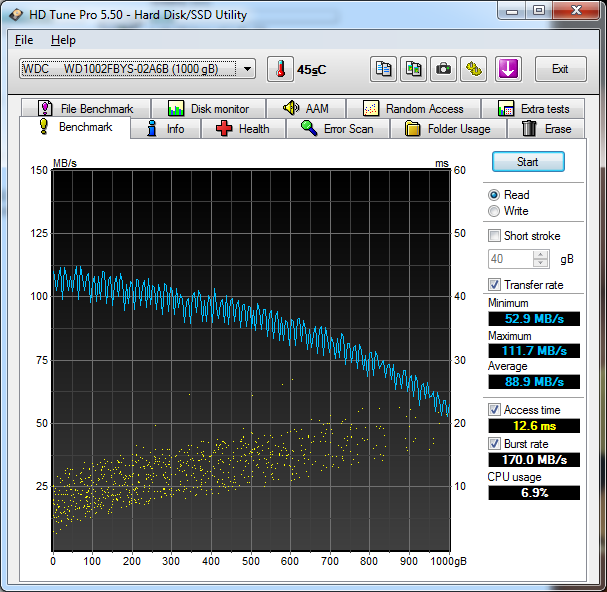Click the short stroke gB input field
Image resolution: width=607 pixels, height=592 pixels.
point(510,259)
